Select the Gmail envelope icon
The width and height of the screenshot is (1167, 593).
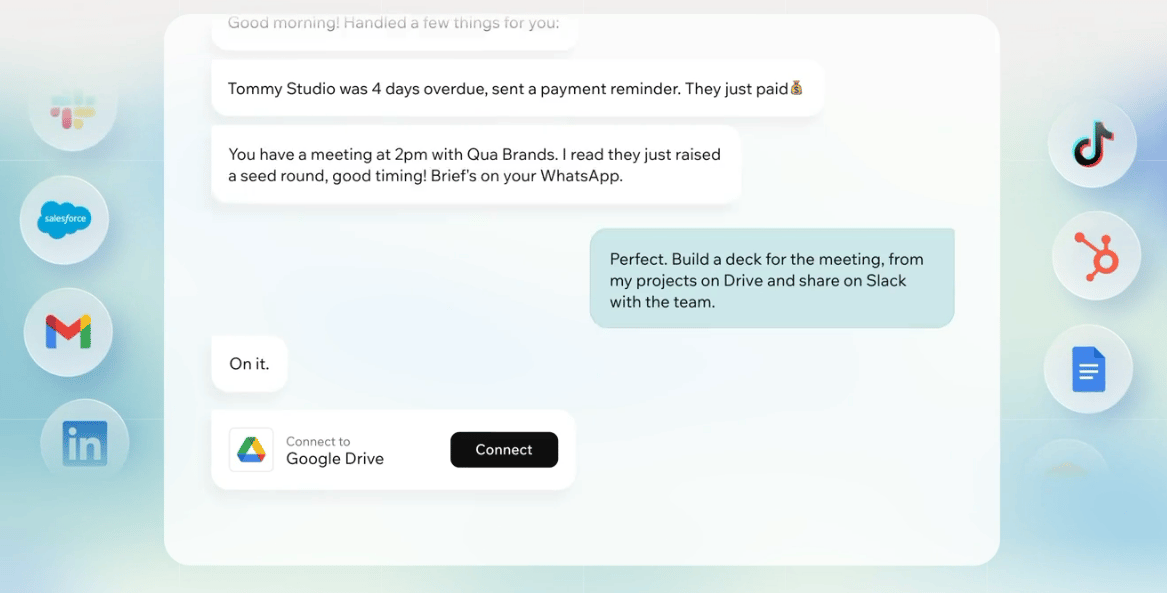68,332
